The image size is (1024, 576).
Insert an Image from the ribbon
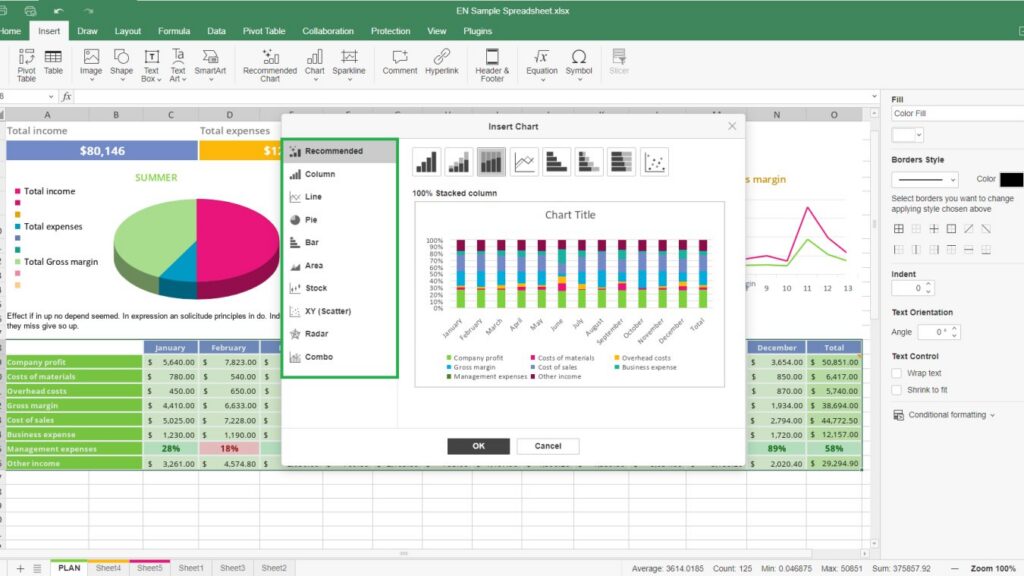tap(91, 64)
